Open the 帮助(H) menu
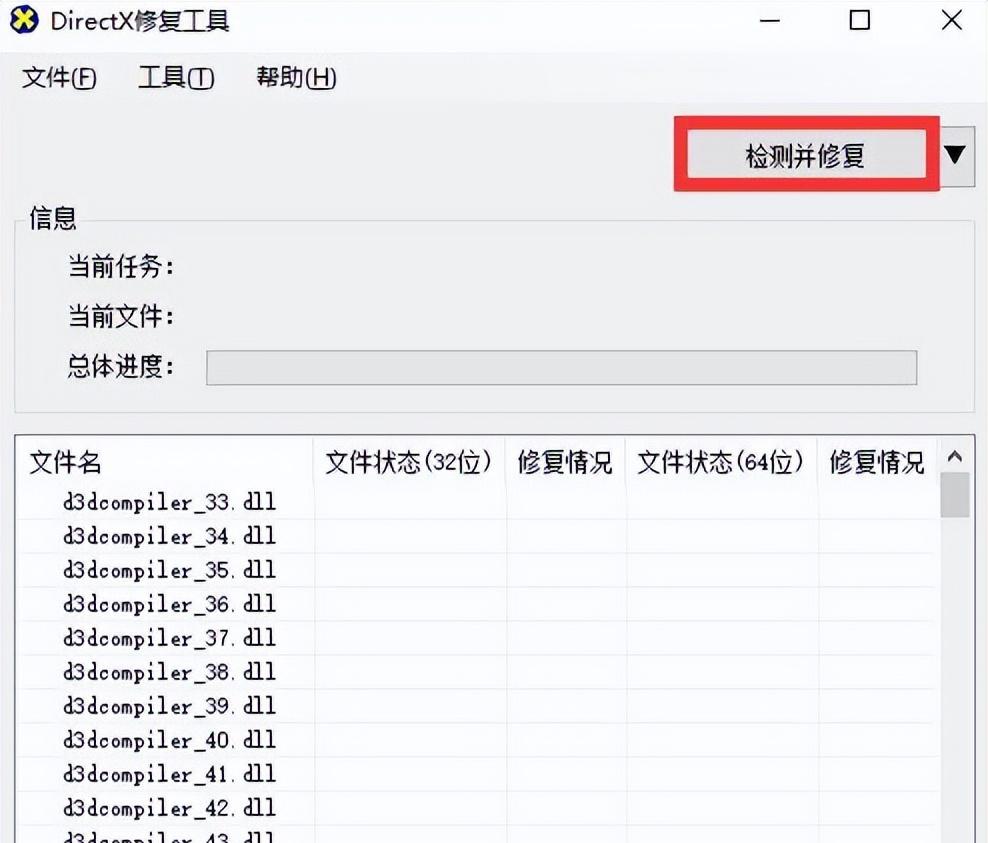988x843 pixels. [296, 78]
